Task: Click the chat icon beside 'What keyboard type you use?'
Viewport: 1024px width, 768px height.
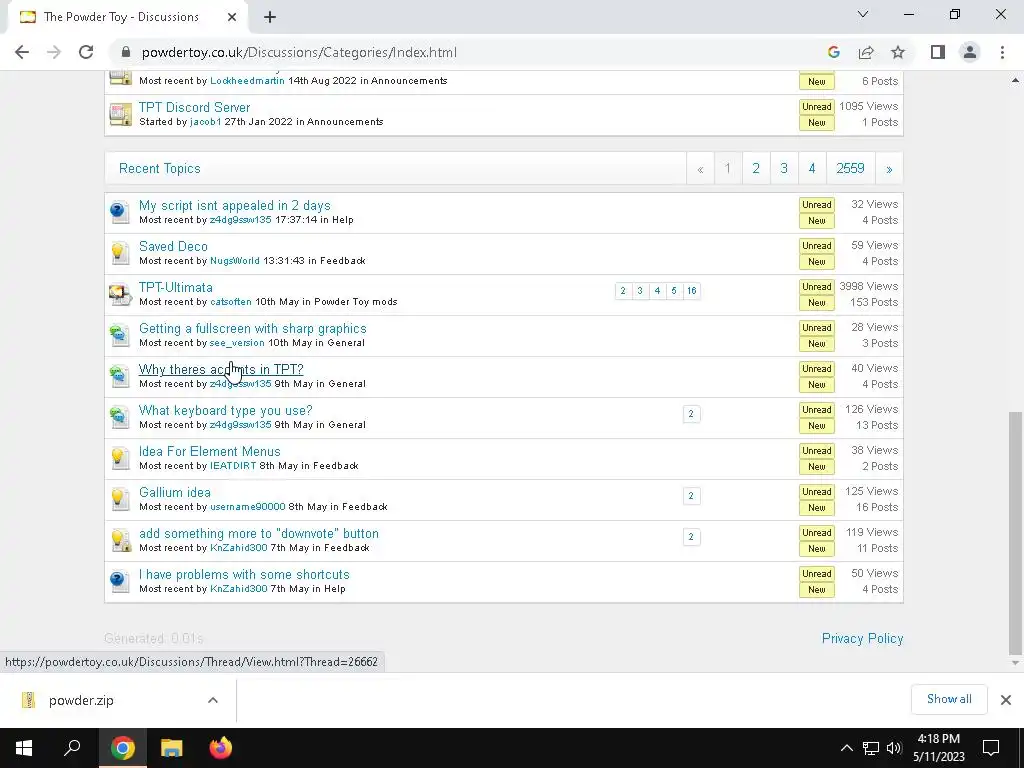Action: pyautogui.click(x=120, y=418)
